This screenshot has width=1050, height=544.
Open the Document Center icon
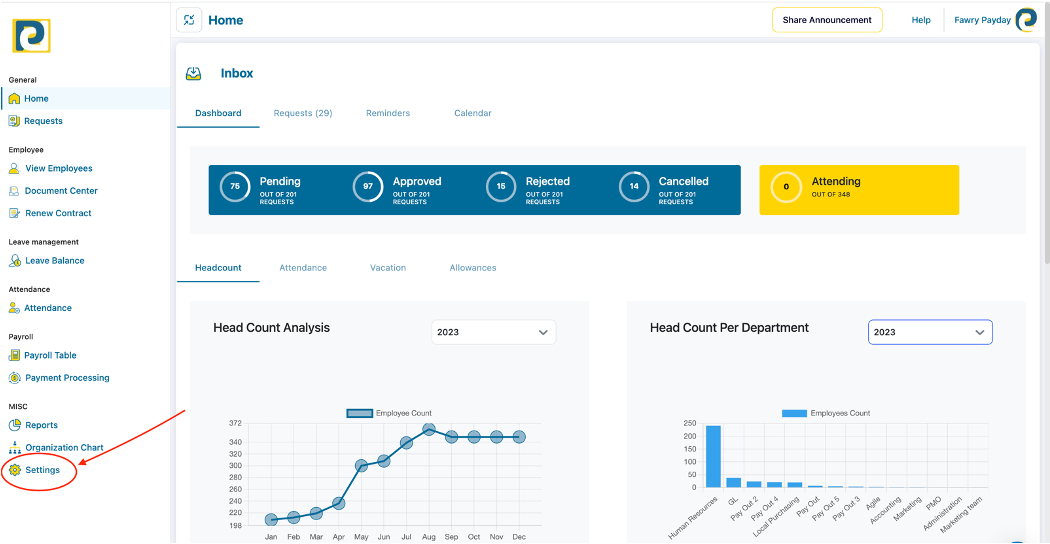coord(15,191)
